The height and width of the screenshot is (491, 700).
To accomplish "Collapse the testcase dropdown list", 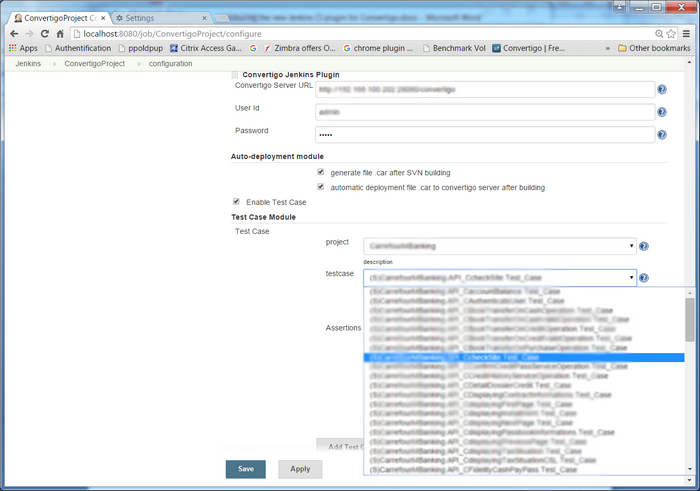I will [x=500, y=278].
